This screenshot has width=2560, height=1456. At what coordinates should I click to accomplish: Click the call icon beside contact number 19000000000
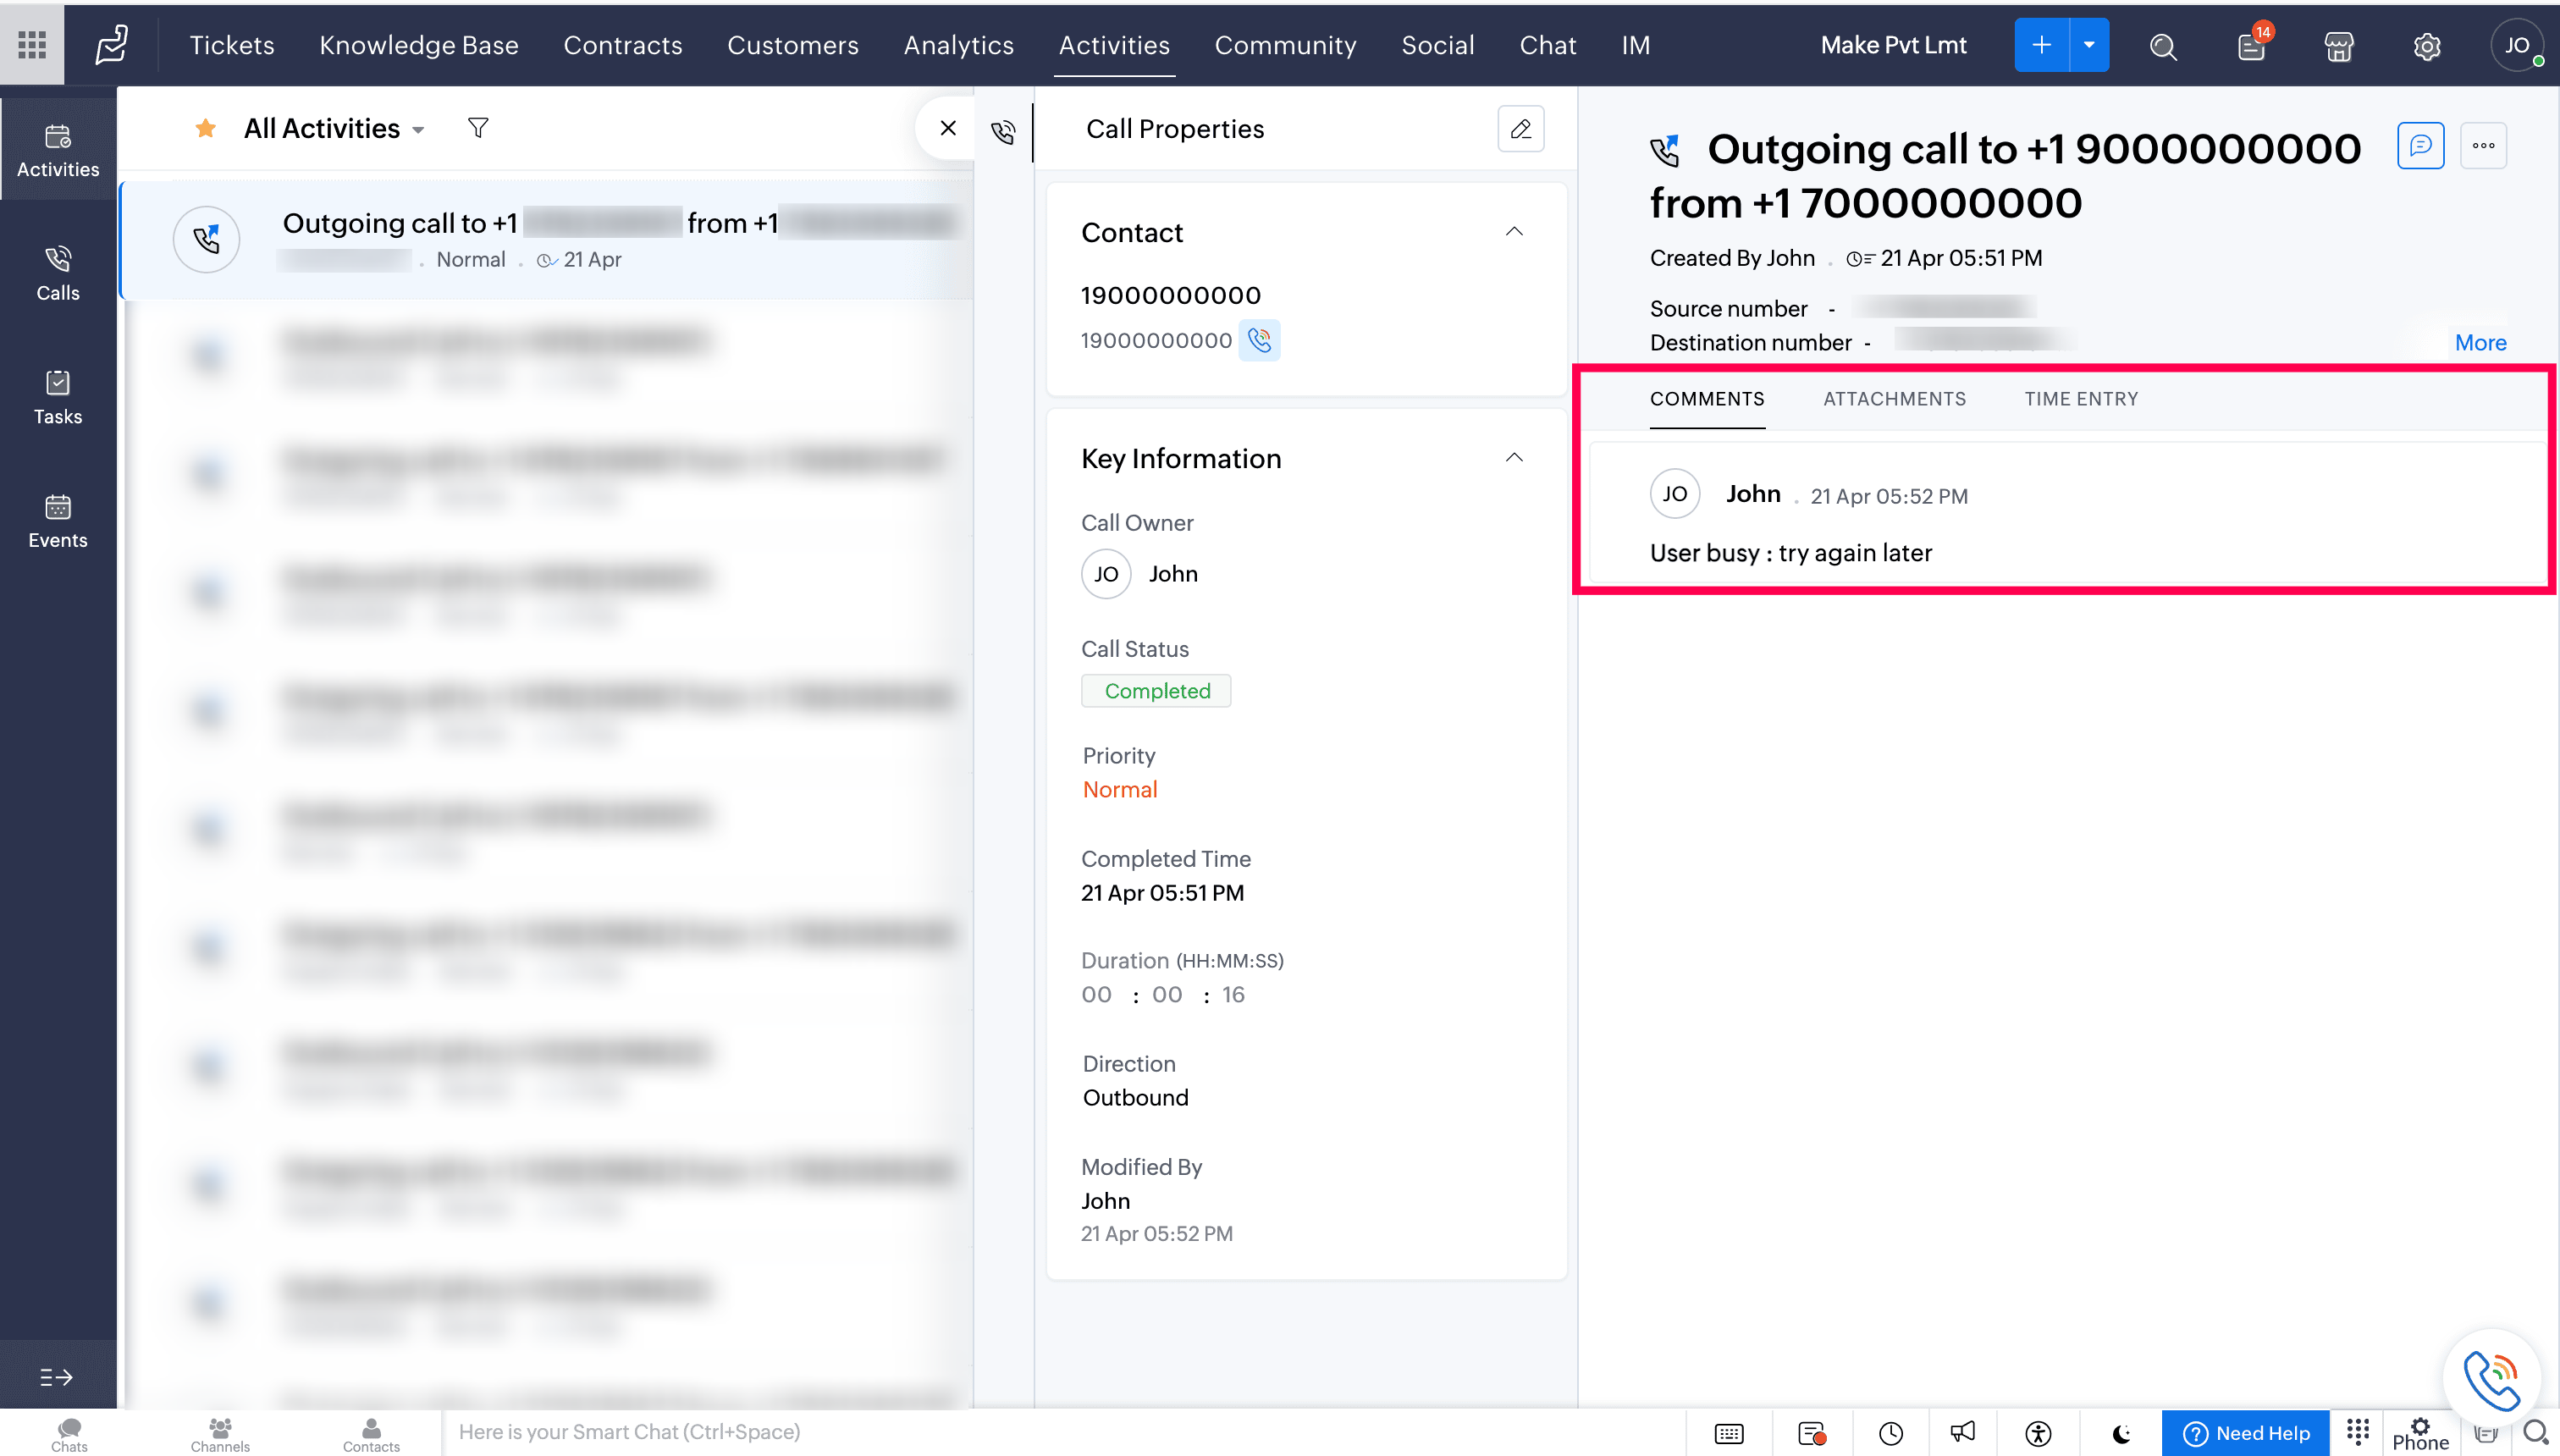point(1259,340)
